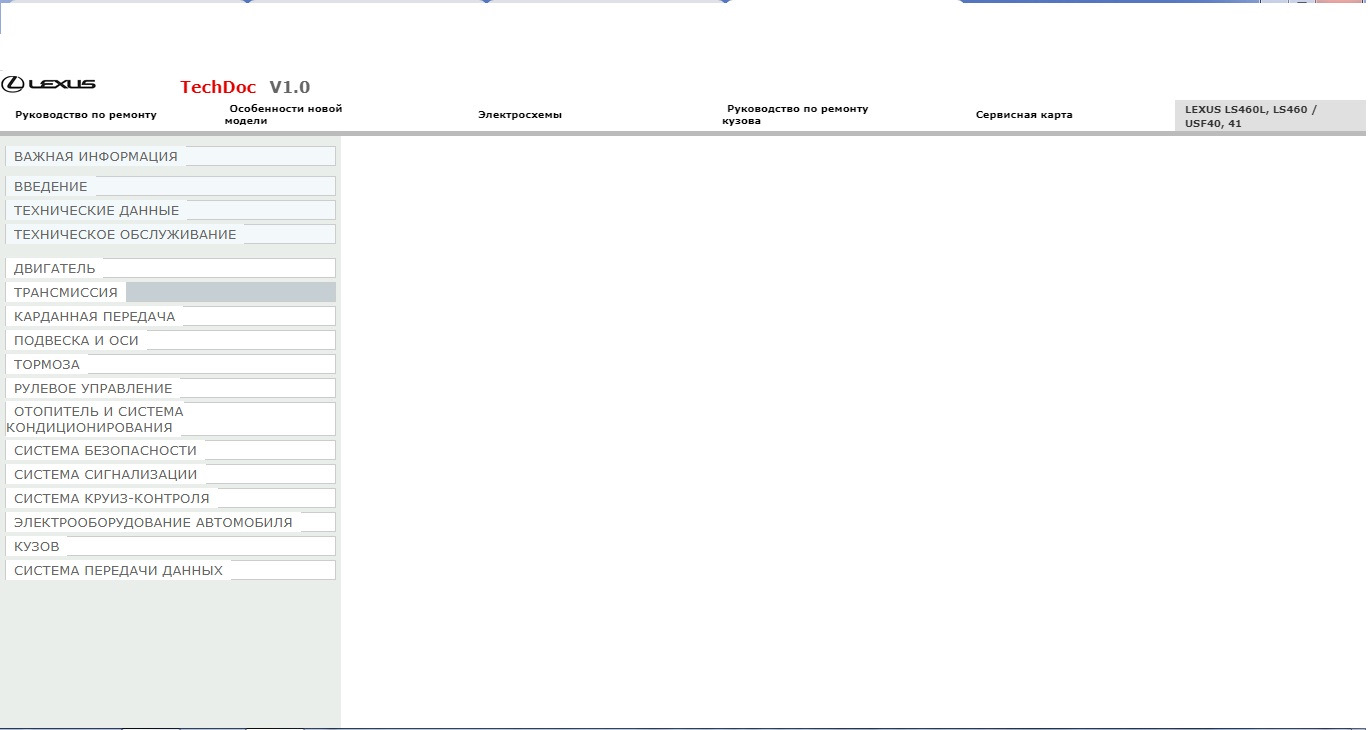This screenshot has width=1368, height=730.
Task: Select the ТОРМОЗА section
Action: (x=170, y=364)
